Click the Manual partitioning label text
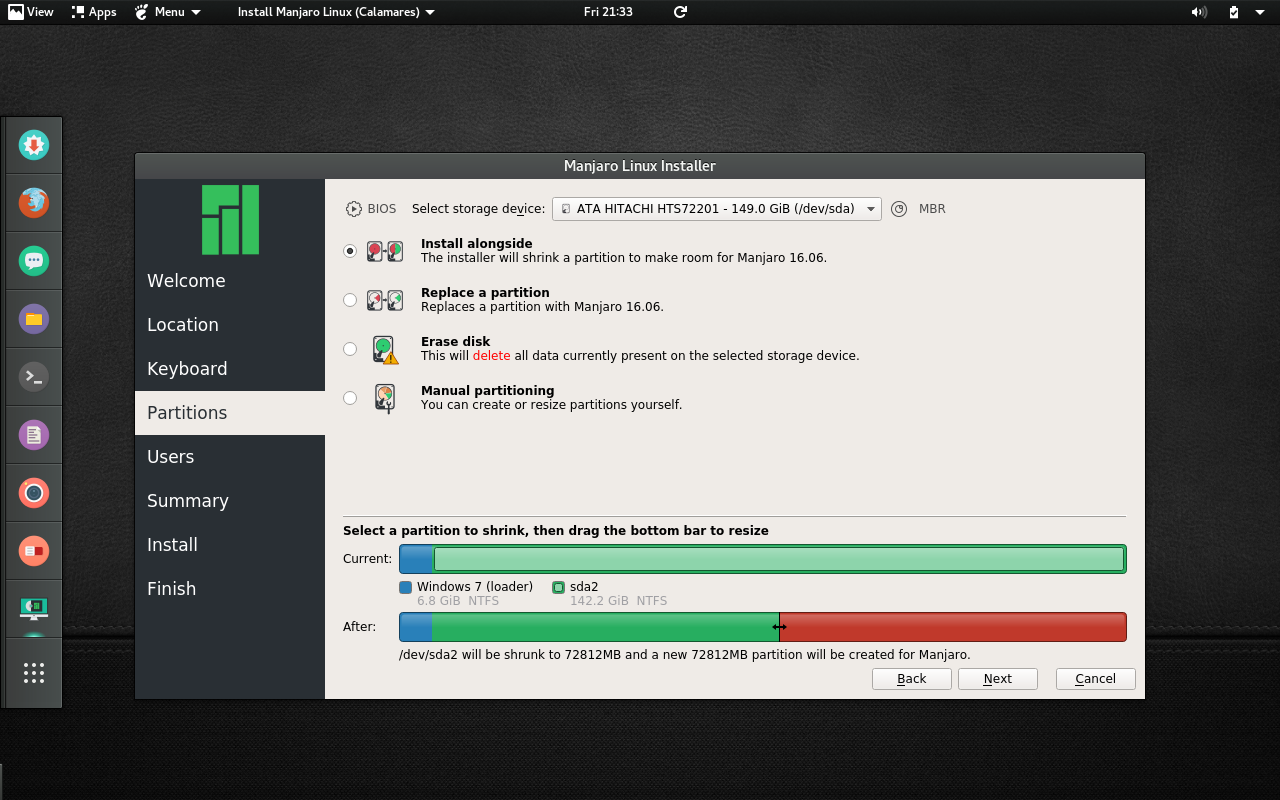Screen dimensions: 1280x800 coord(488,391)
